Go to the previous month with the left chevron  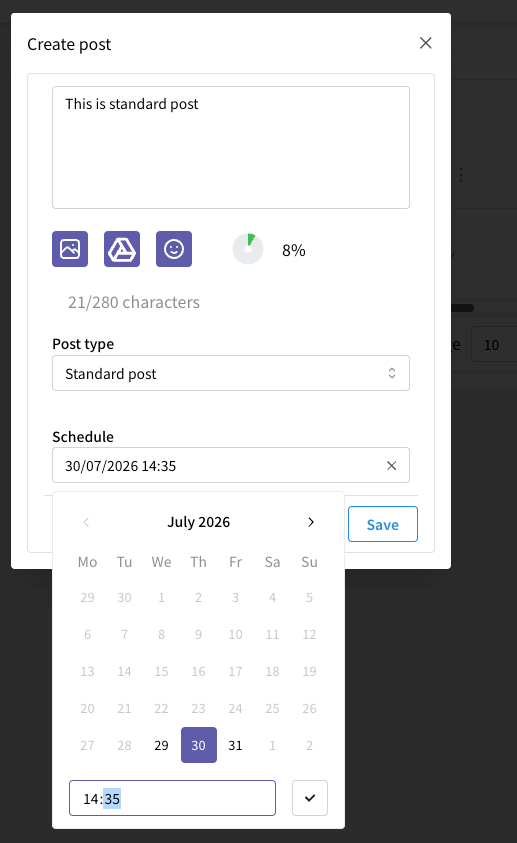pyautogui.click(x=86, y=522)
